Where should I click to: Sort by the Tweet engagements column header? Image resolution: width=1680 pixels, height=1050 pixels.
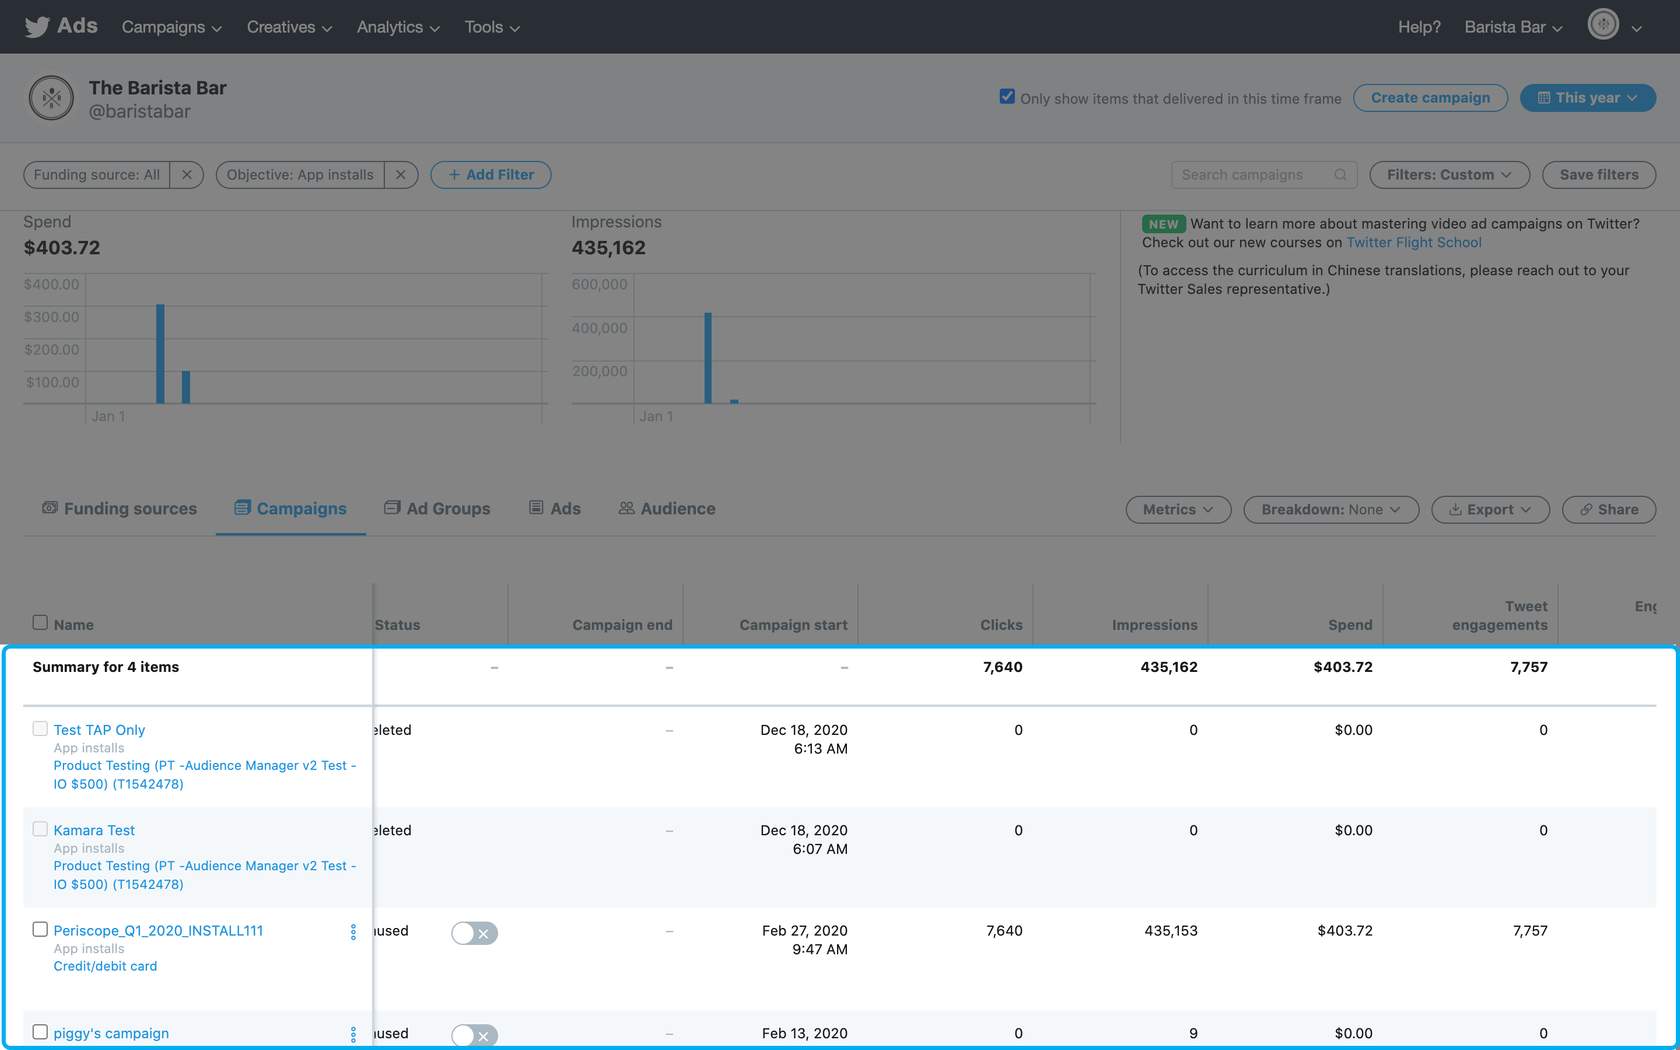(x=1499, y=616)
